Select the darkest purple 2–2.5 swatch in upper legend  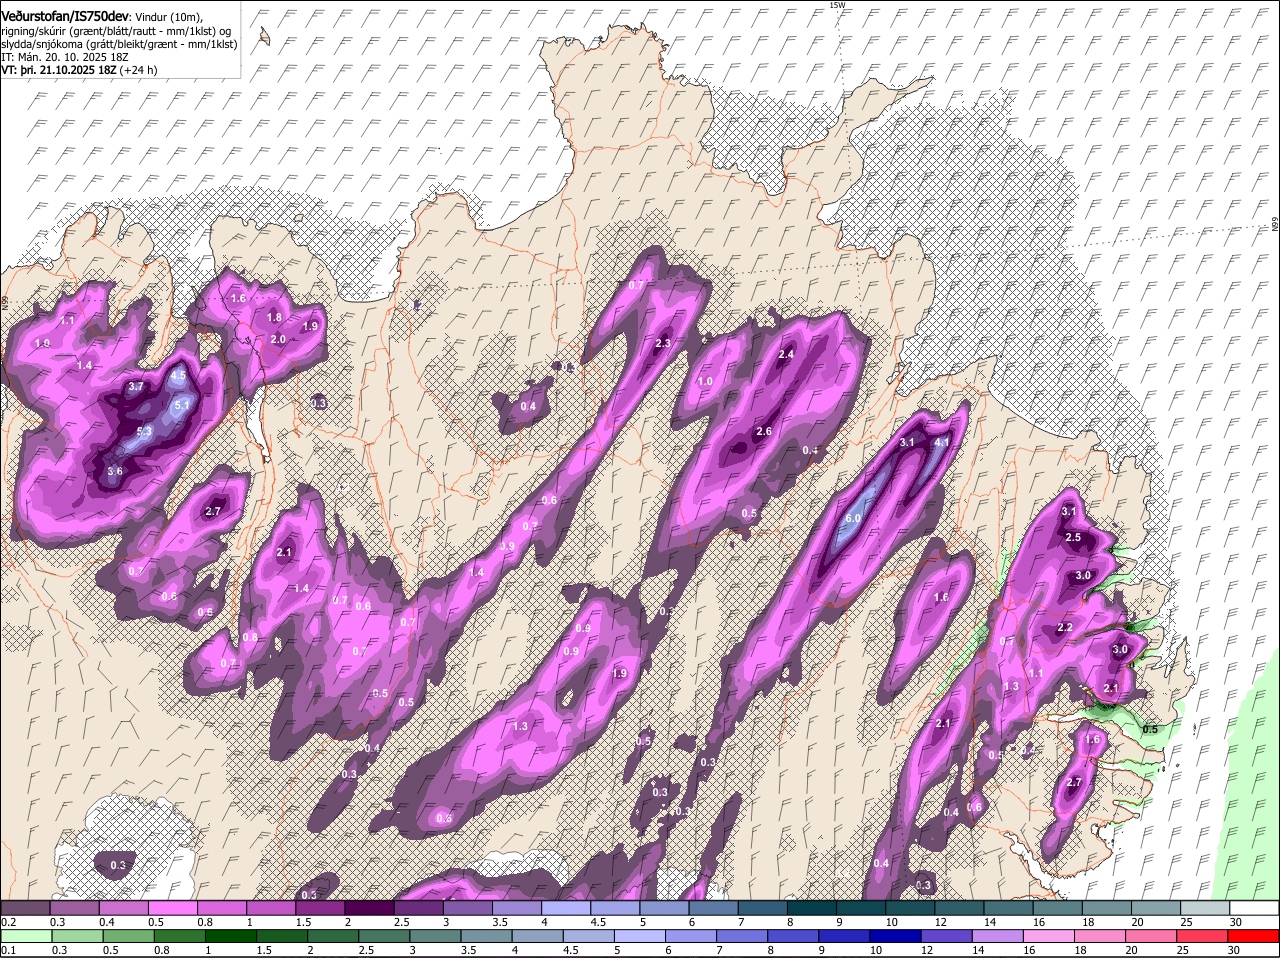point(371,908)
